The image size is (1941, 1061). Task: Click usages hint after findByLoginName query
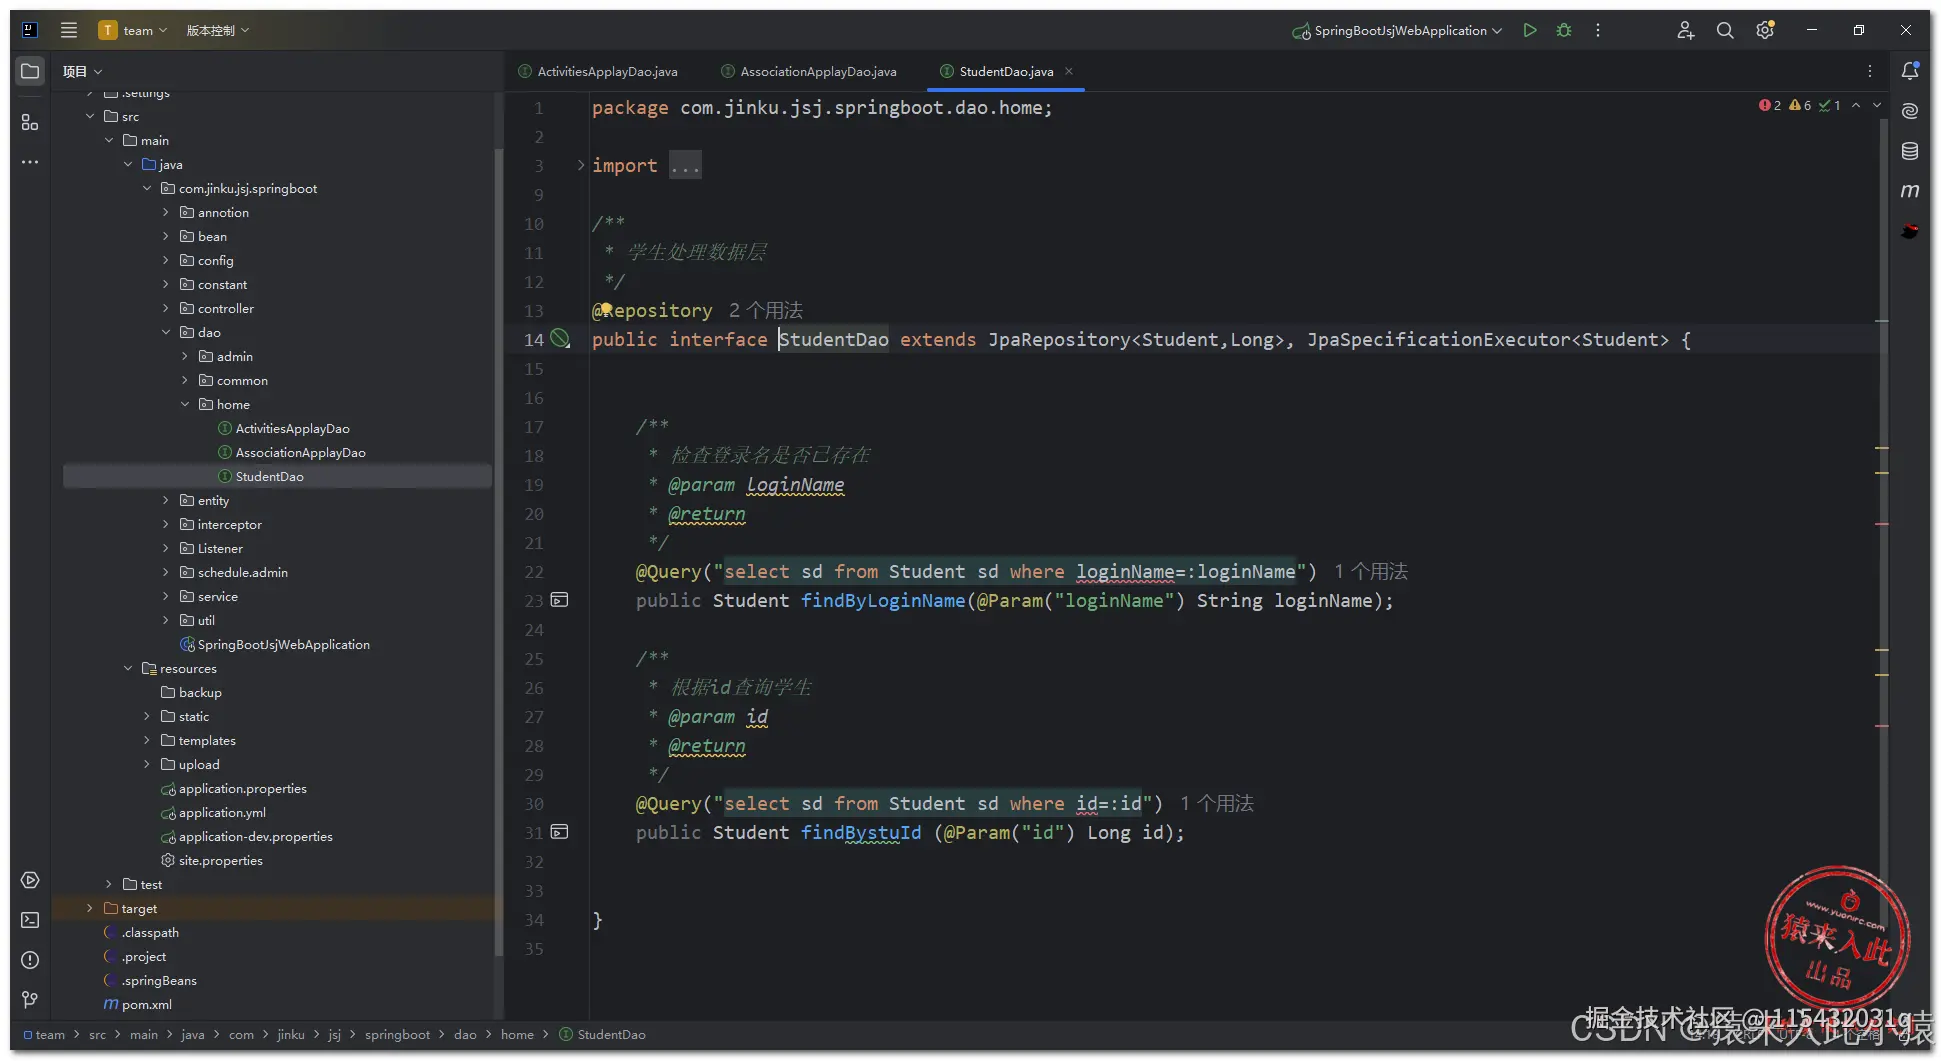(1371, 571)
